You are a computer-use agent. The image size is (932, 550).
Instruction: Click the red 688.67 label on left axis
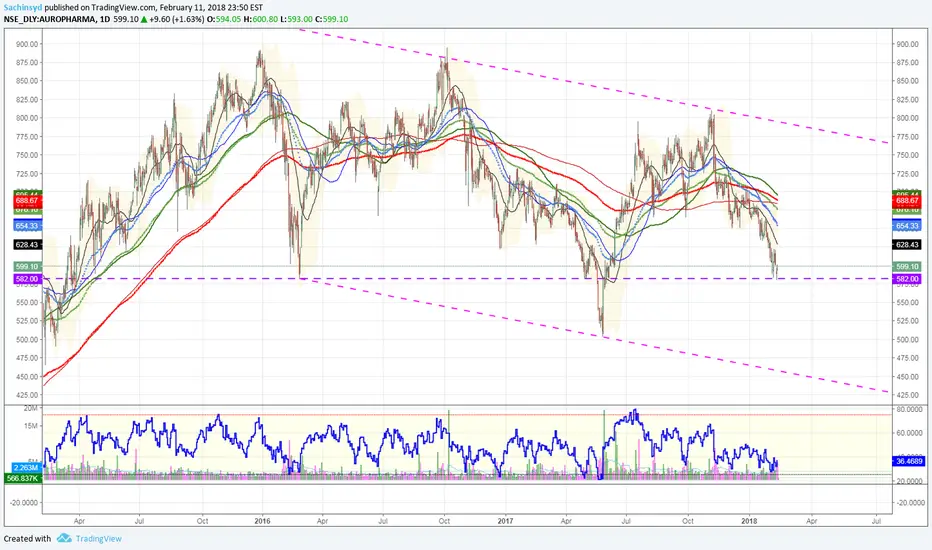click(x=27, y=201)
